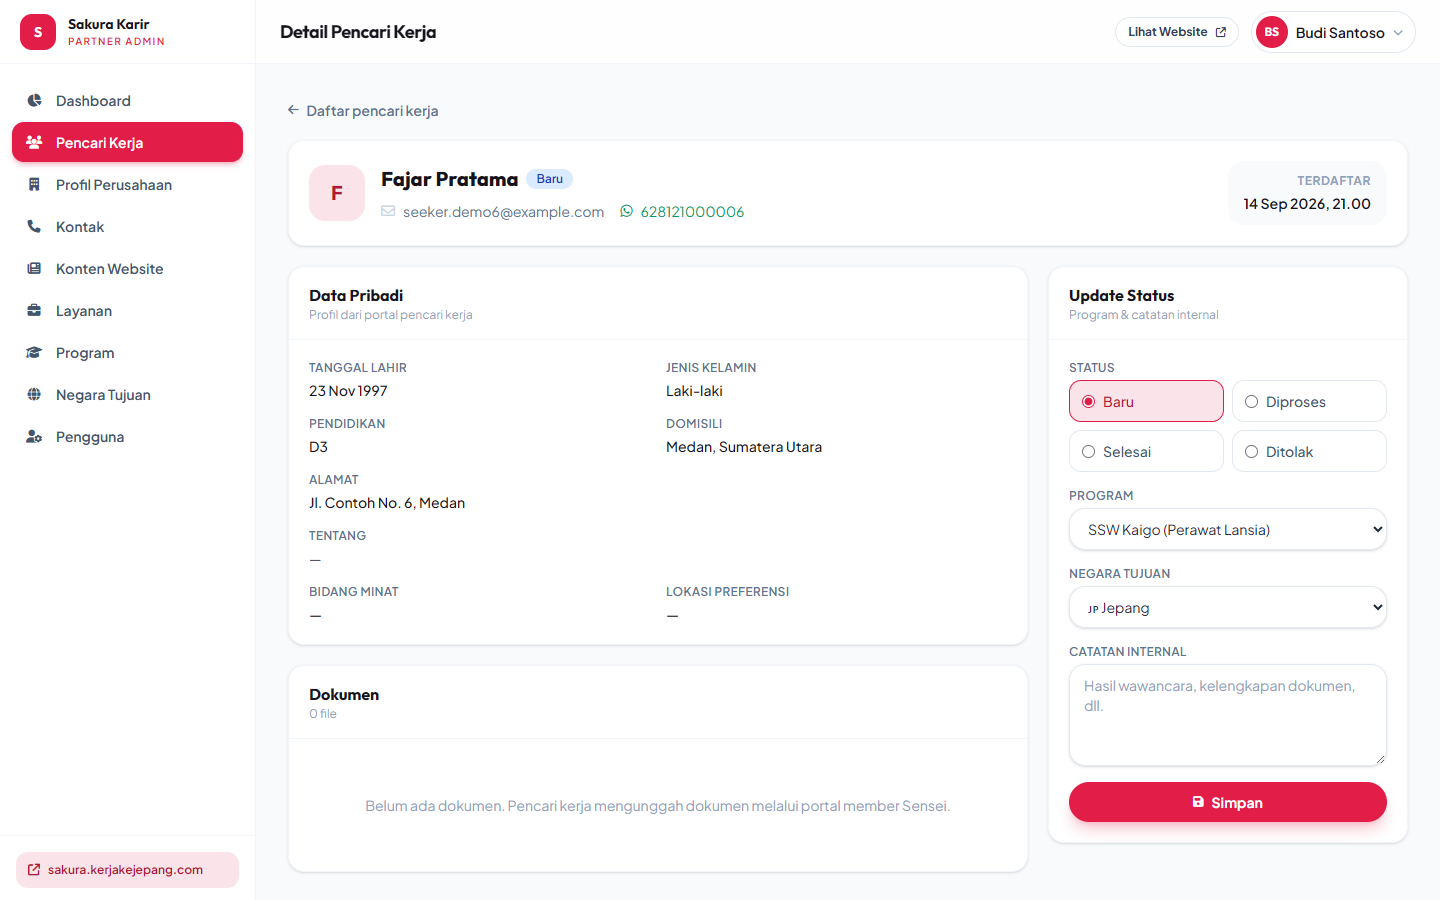Save changes with the Simpan button
The width and height of the screenshot is (1440, 900).
[1228, 802]
